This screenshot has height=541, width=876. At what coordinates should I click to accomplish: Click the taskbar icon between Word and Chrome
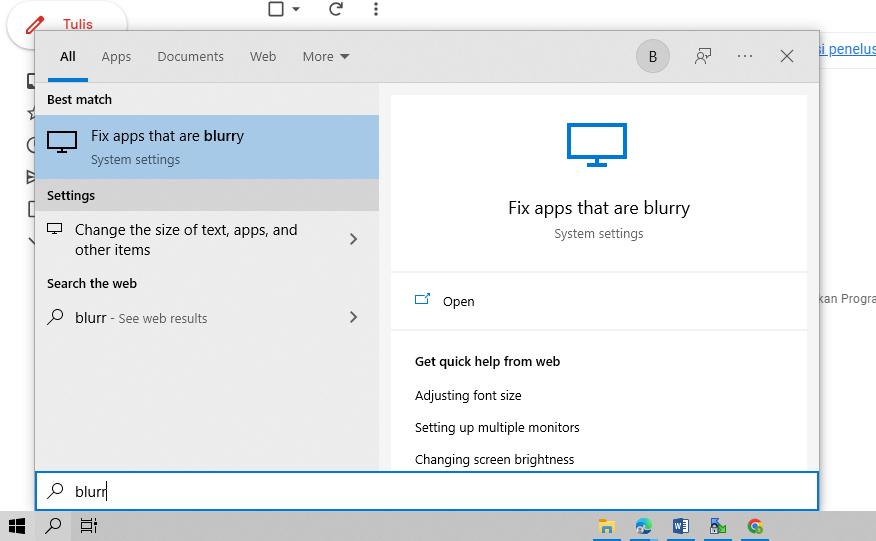coord(718,526)
